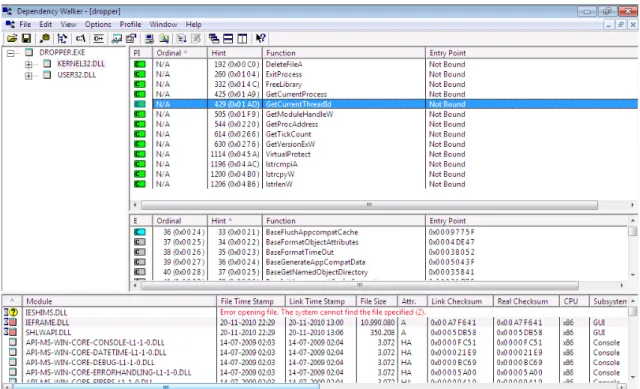The width and height of the screenshot is (640, 389).
Task: Open the Help menu
Action: coord(193,24)
